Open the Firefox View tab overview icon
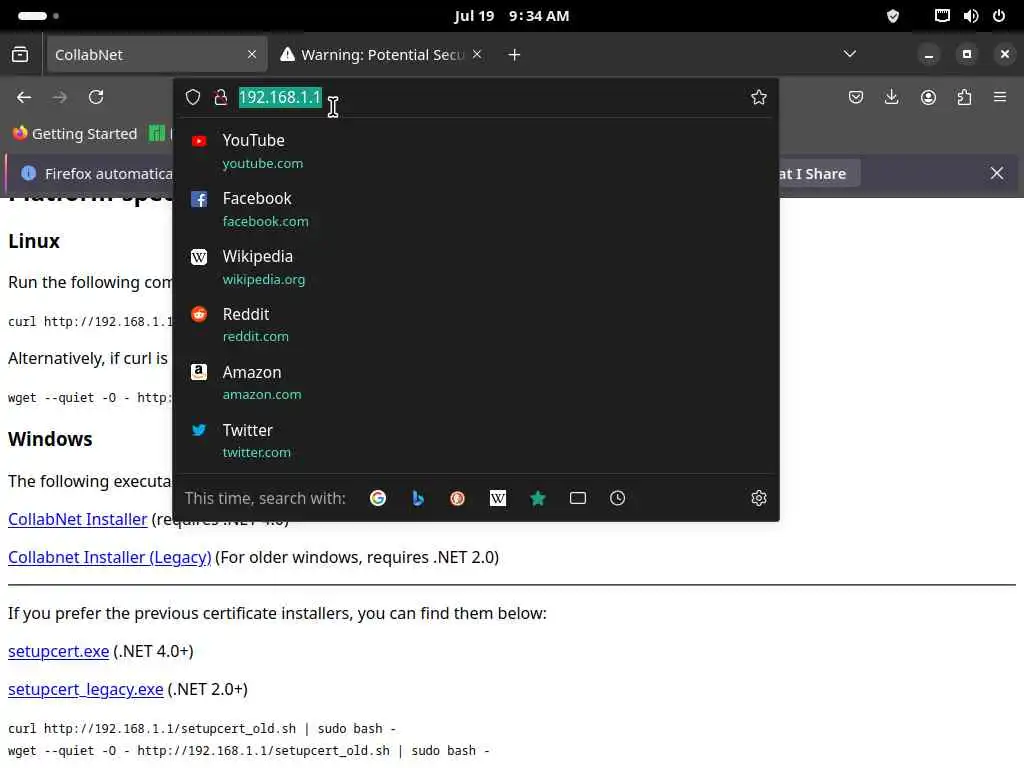This screenshot has height=768, width=1024. click(x=20, y=55)
